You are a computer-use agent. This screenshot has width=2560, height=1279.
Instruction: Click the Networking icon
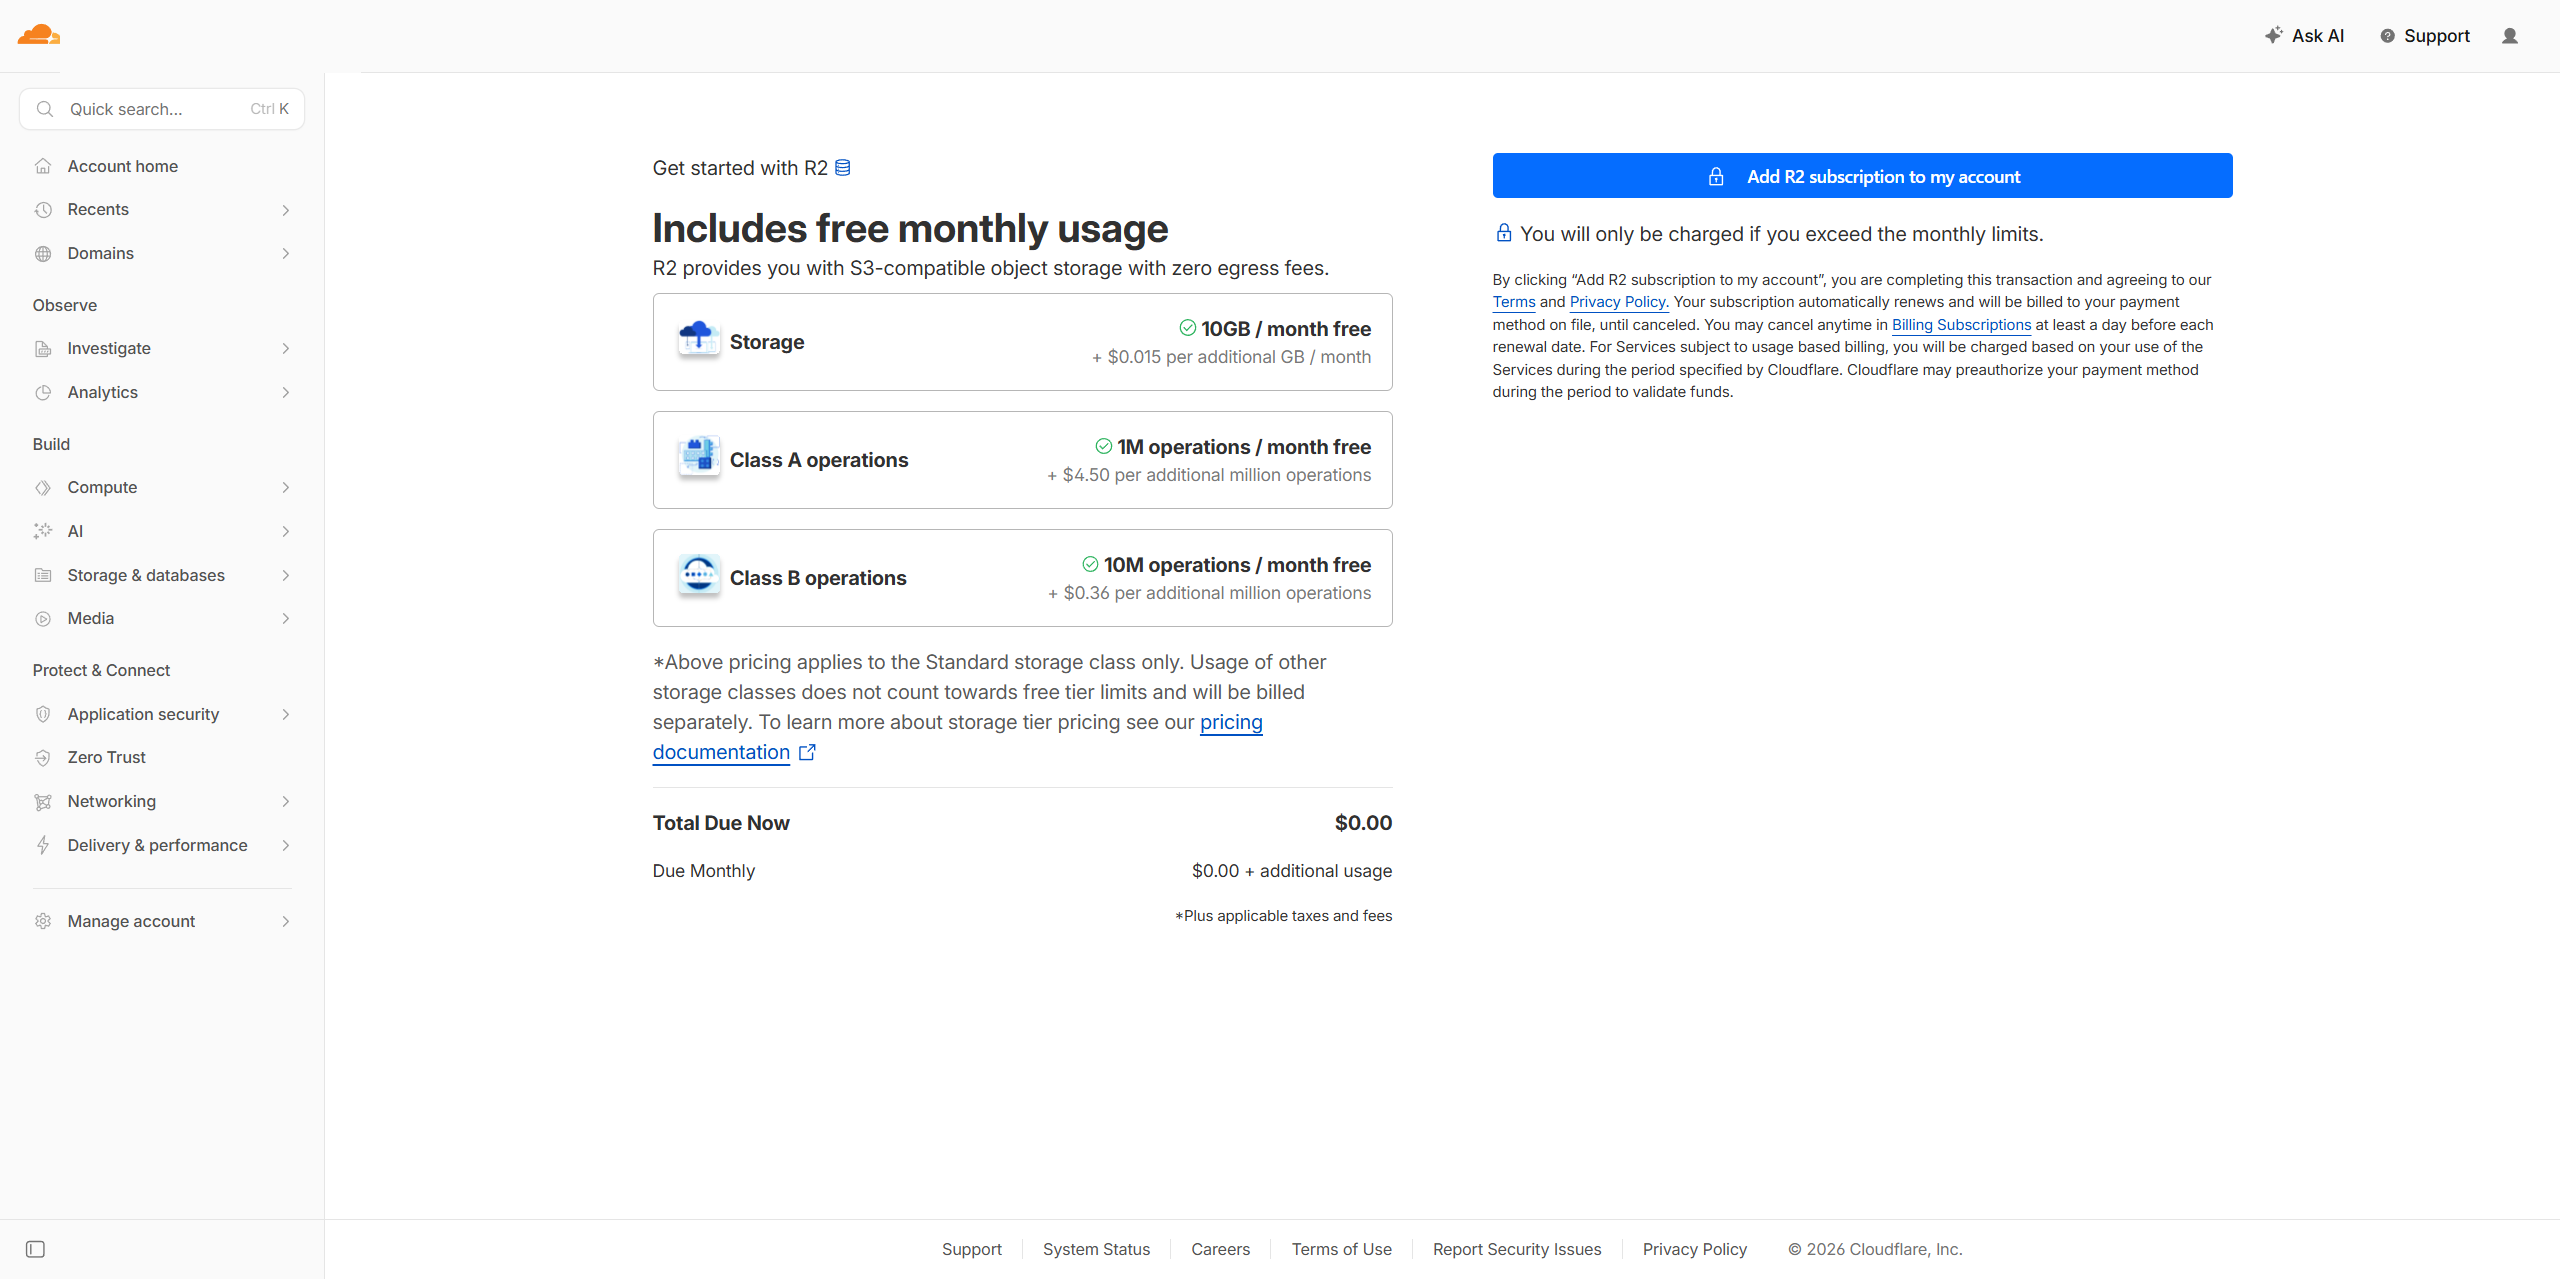point(43,802)
